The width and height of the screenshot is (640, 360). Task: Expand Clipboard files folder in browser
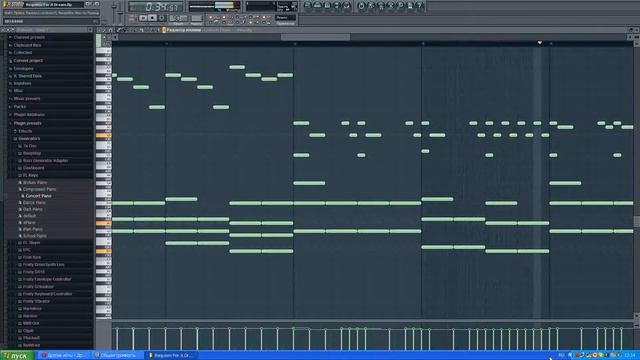click(x=27, y=45)
